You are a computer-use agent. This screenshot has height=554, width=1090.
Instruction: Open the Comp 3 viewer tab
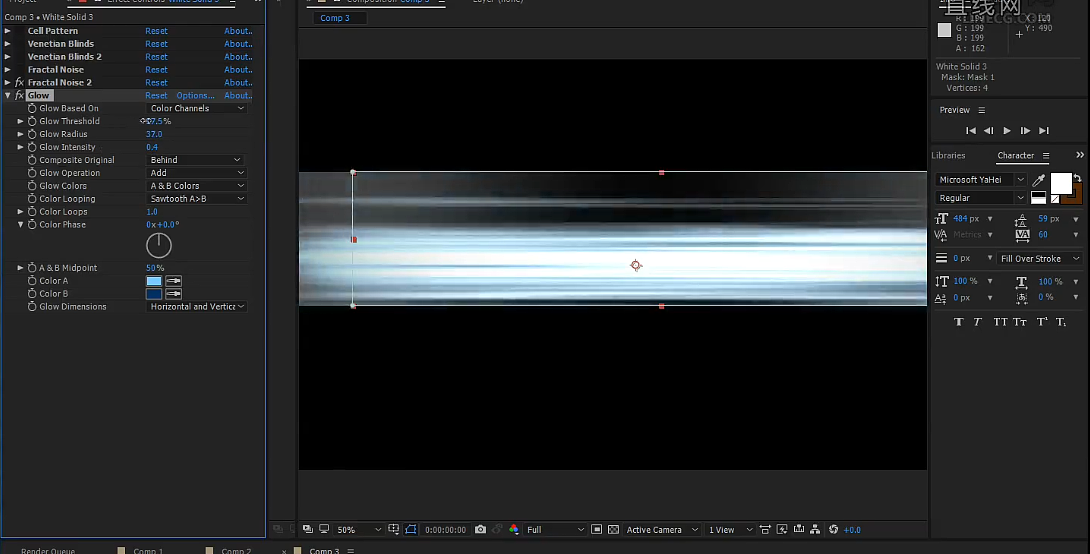335,18
